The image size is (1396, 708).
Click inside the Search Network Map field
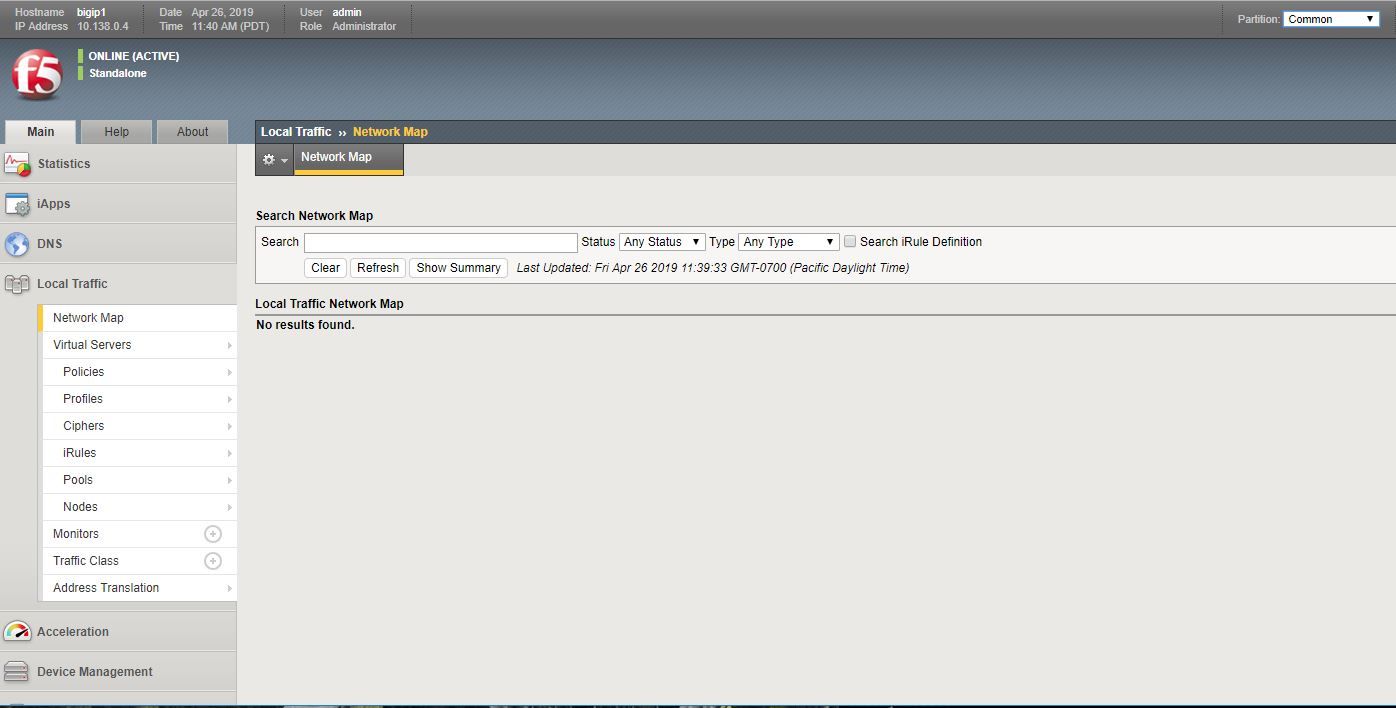(440, 242)
